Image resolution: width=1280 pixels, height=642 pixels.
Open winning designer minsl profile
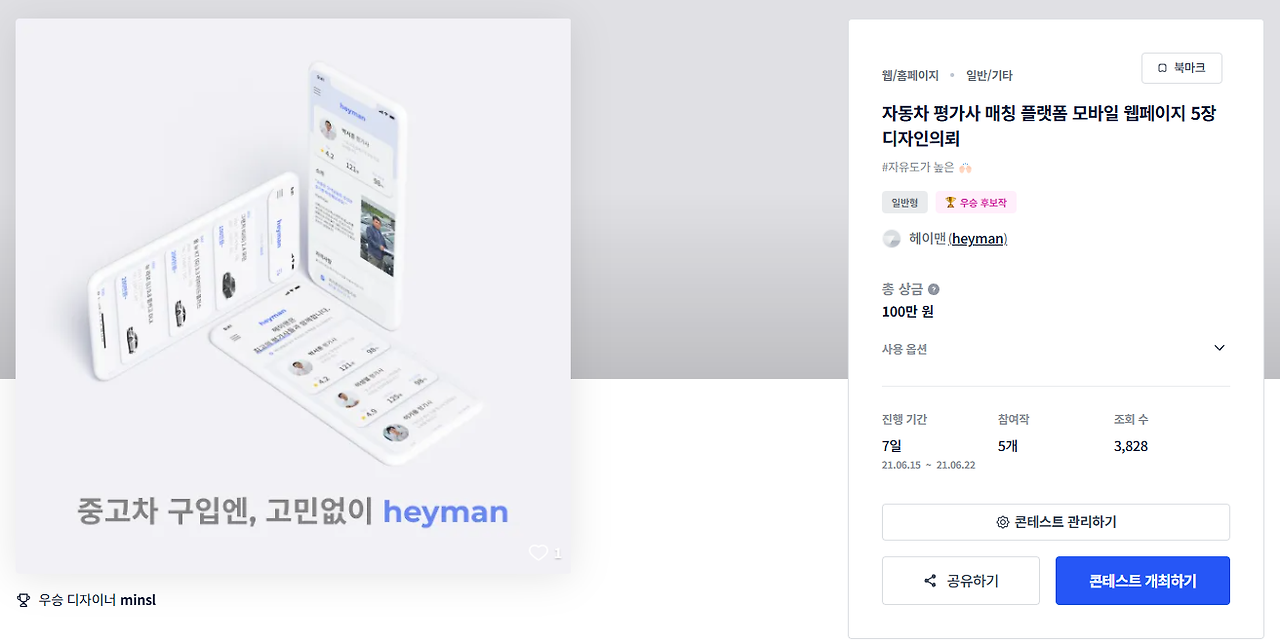coord(138,600)
